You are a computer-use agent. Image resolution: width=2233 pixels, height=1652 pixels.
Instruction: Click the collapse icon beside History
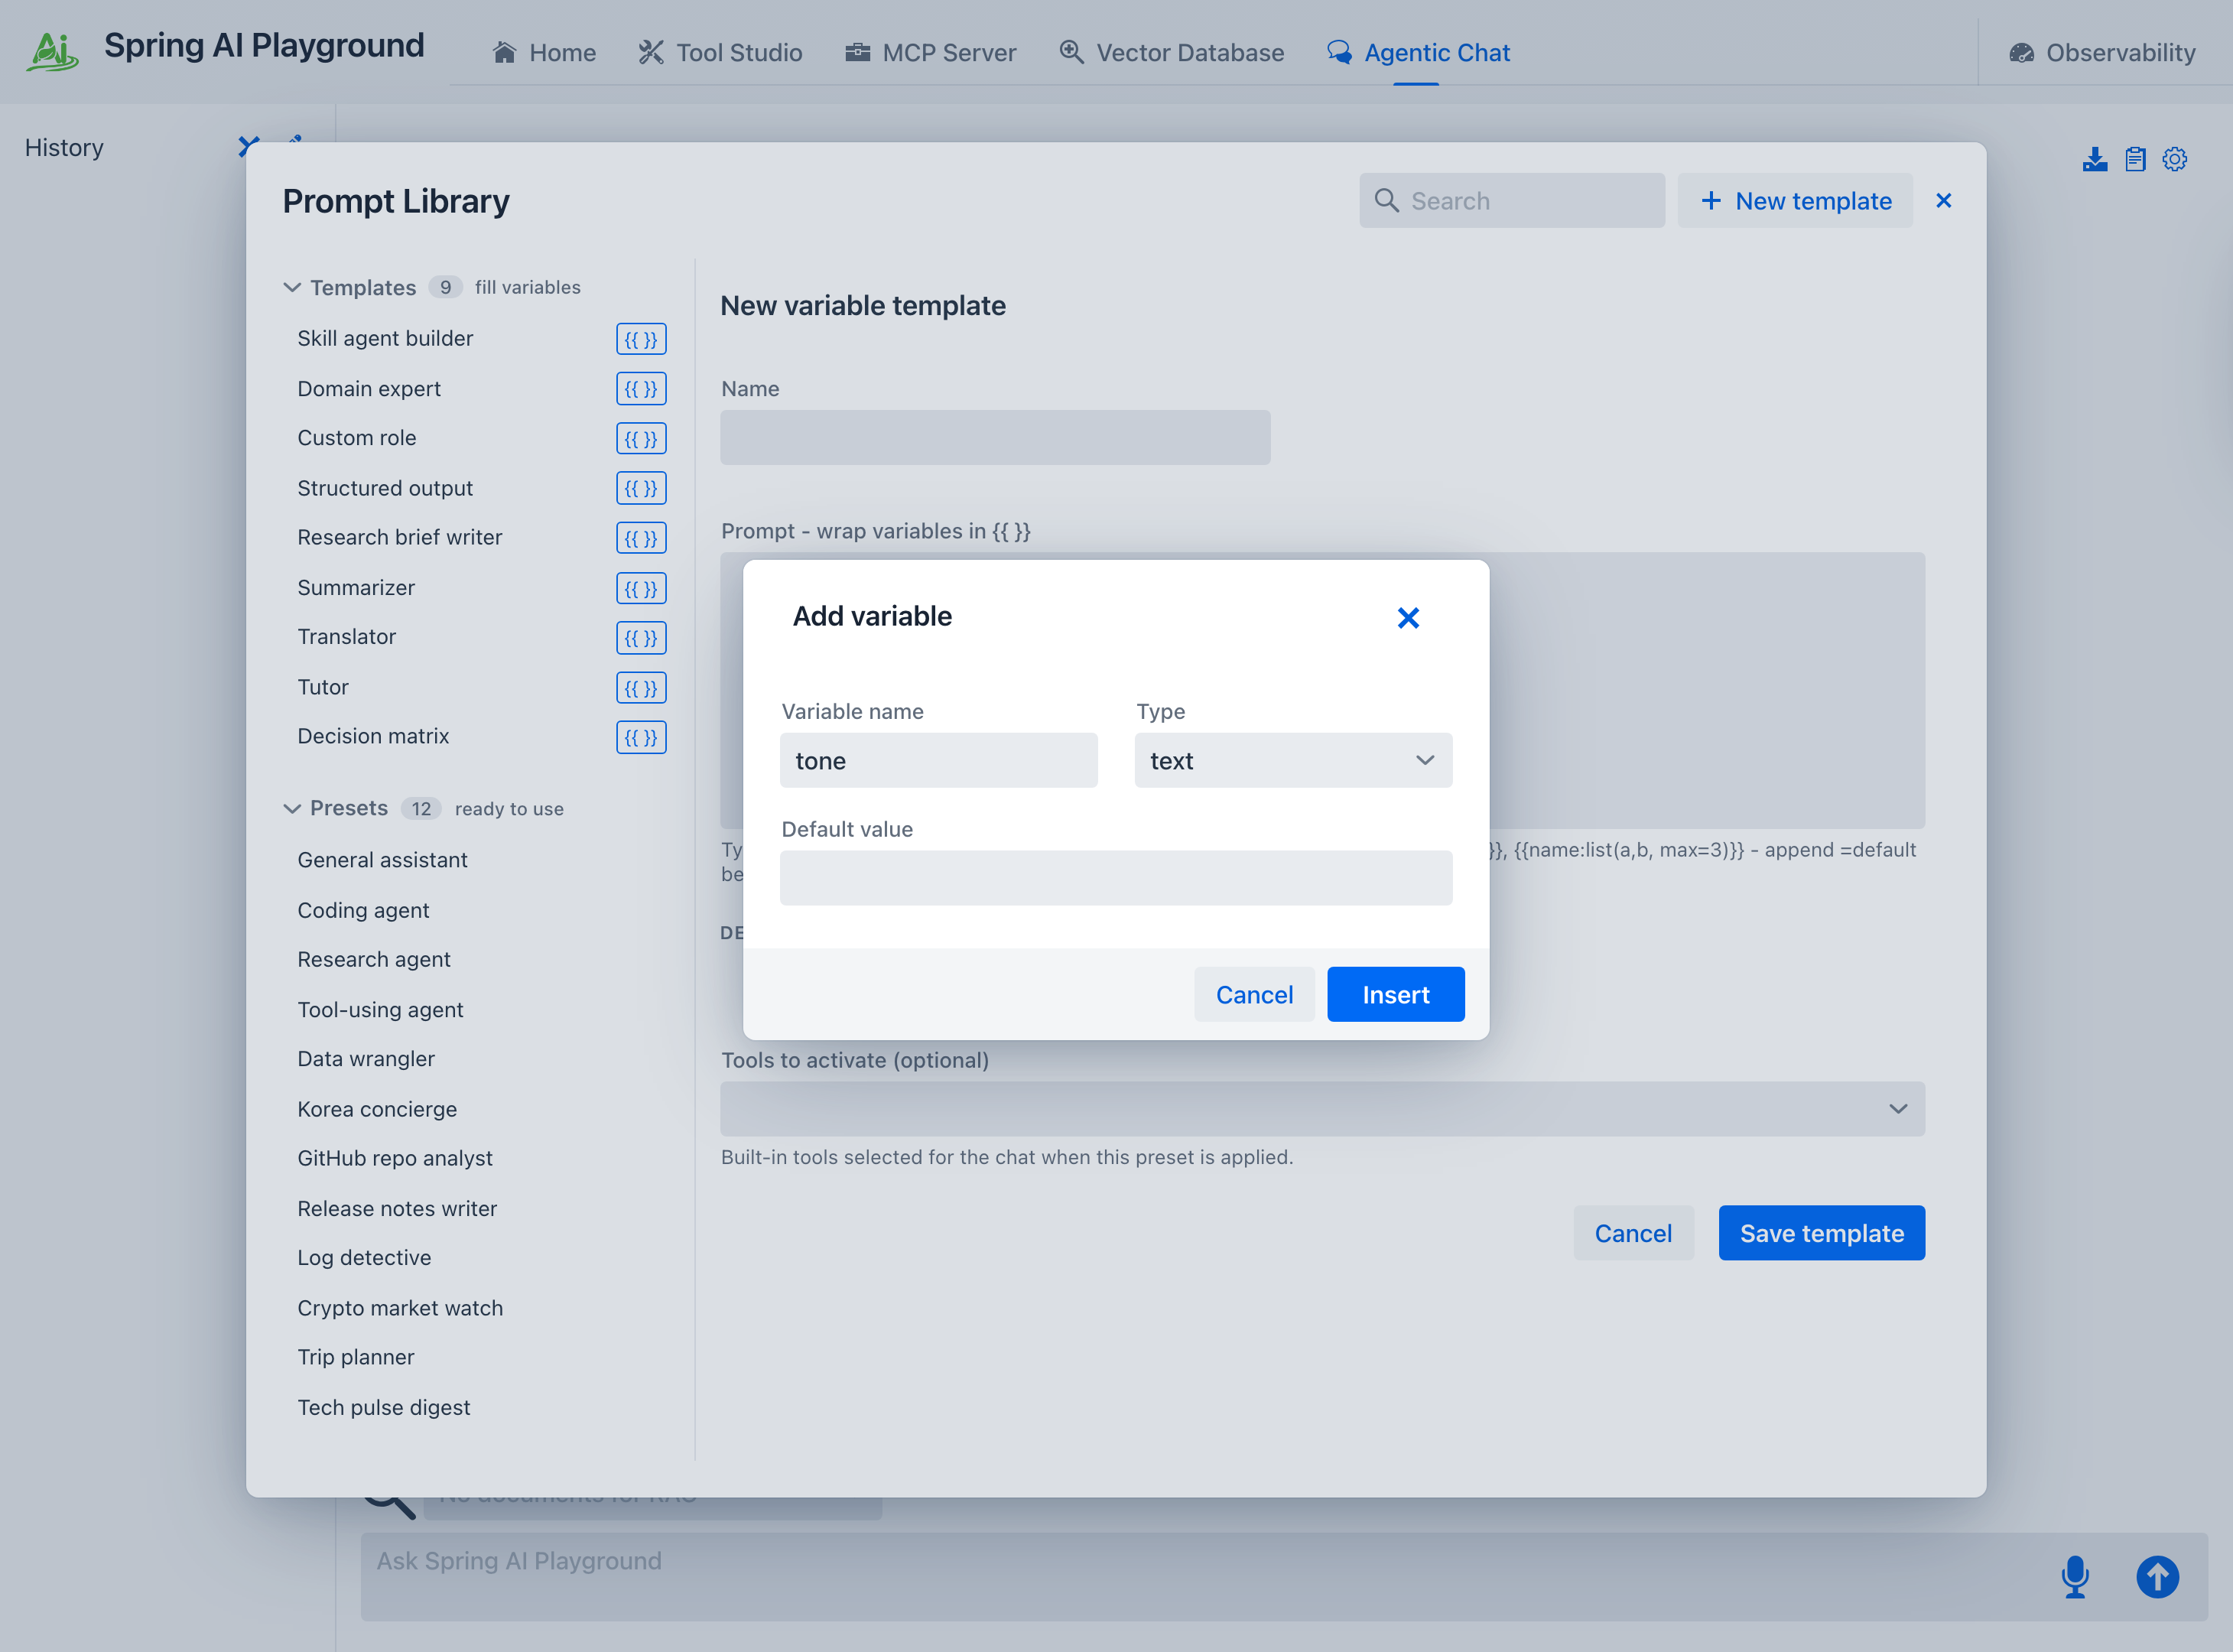(x=249, y=147)
